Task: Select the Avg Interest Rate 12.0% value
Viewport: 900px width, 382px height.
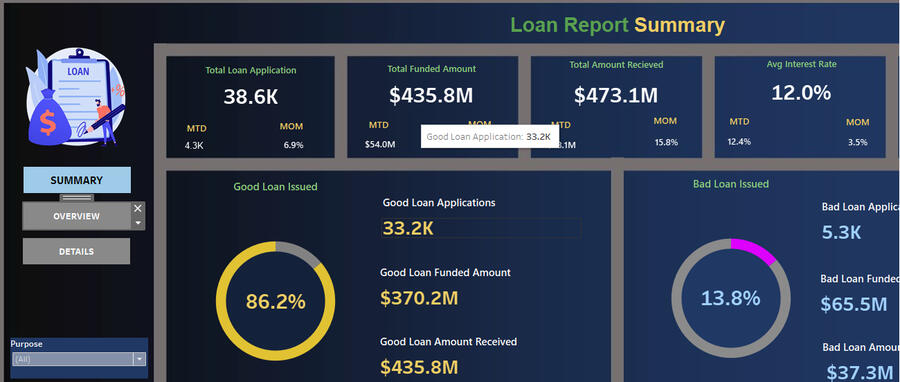Action: [801, 92]
